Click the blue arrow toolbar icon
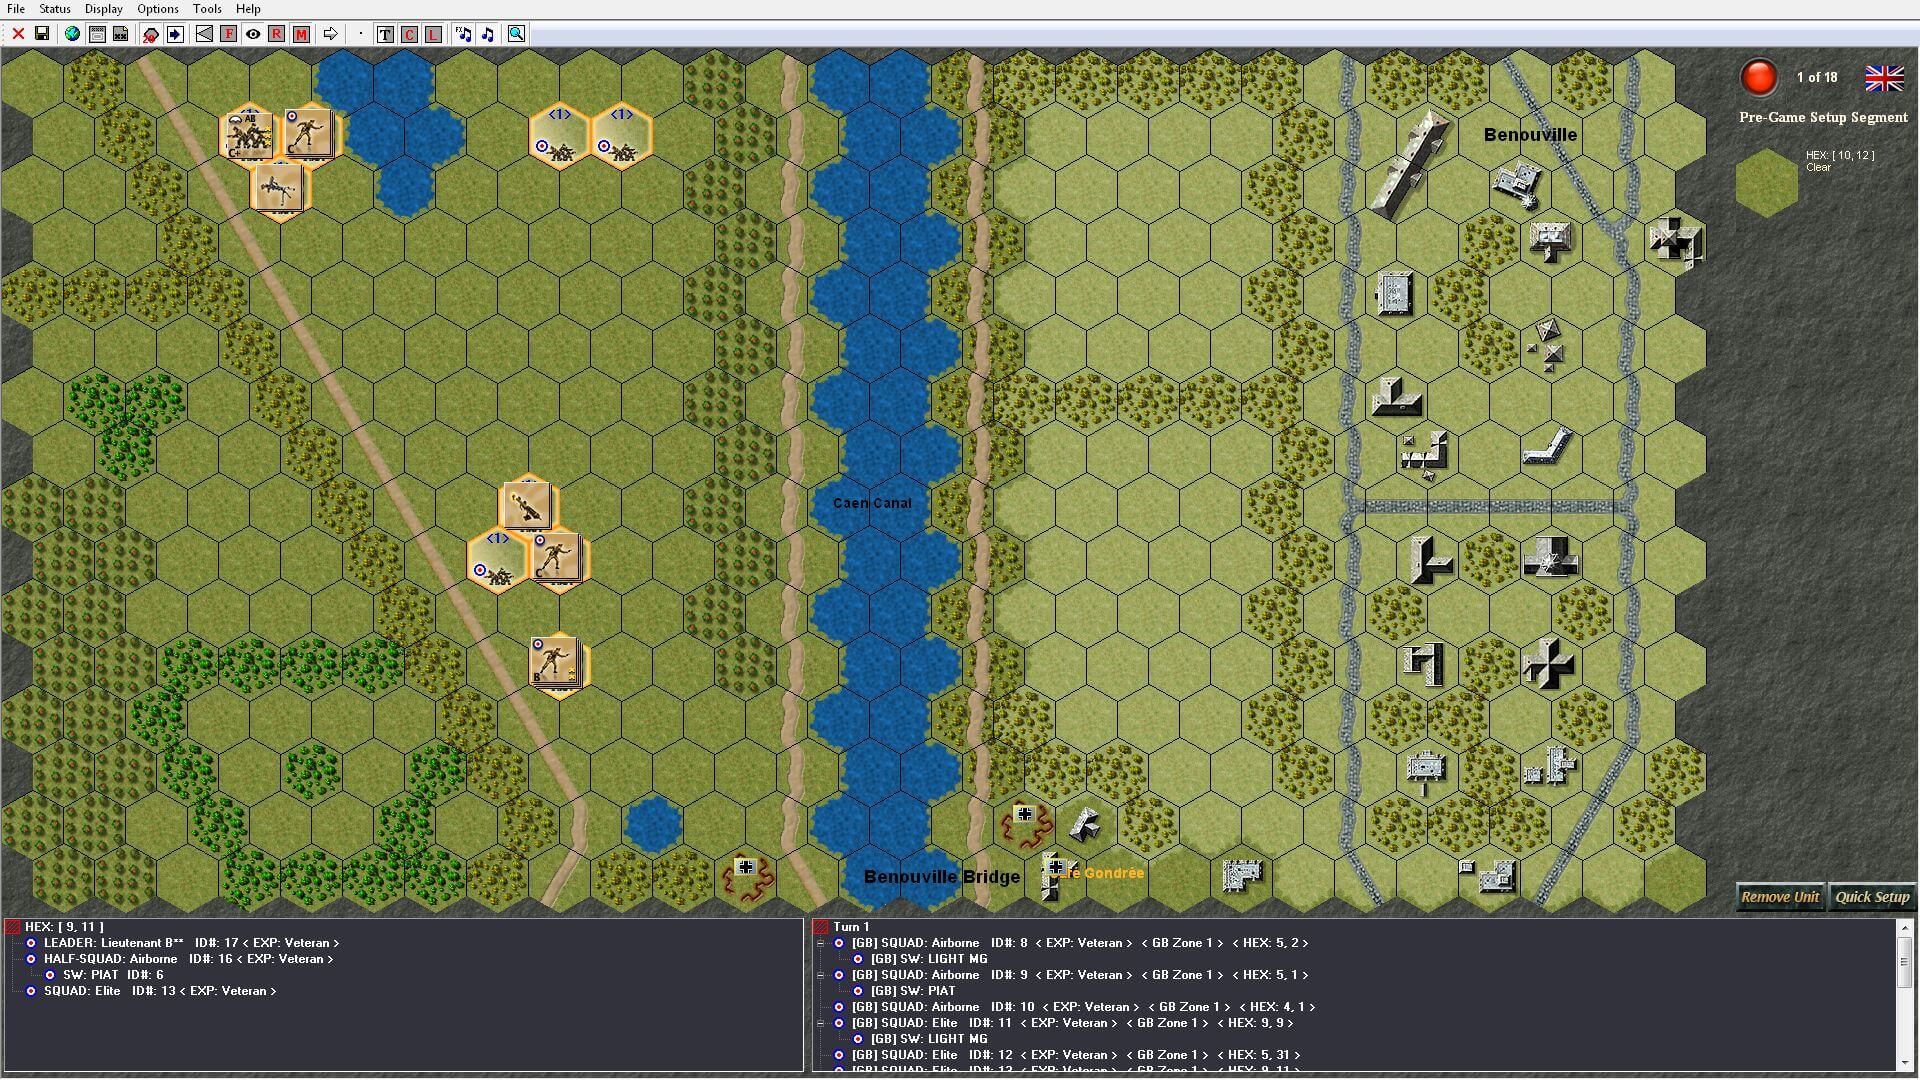Screen dimensions: 1920x1080 (175, 34)
